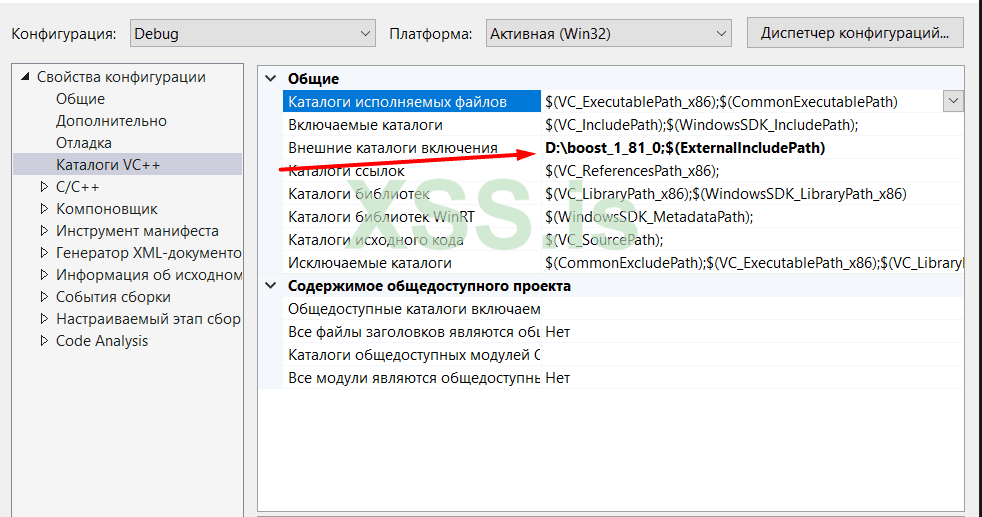Viewport: 982px width, 517px height.
Task: Open dropdown arrow for Каталоги исполняемых файлов
Action: [953, 101]
